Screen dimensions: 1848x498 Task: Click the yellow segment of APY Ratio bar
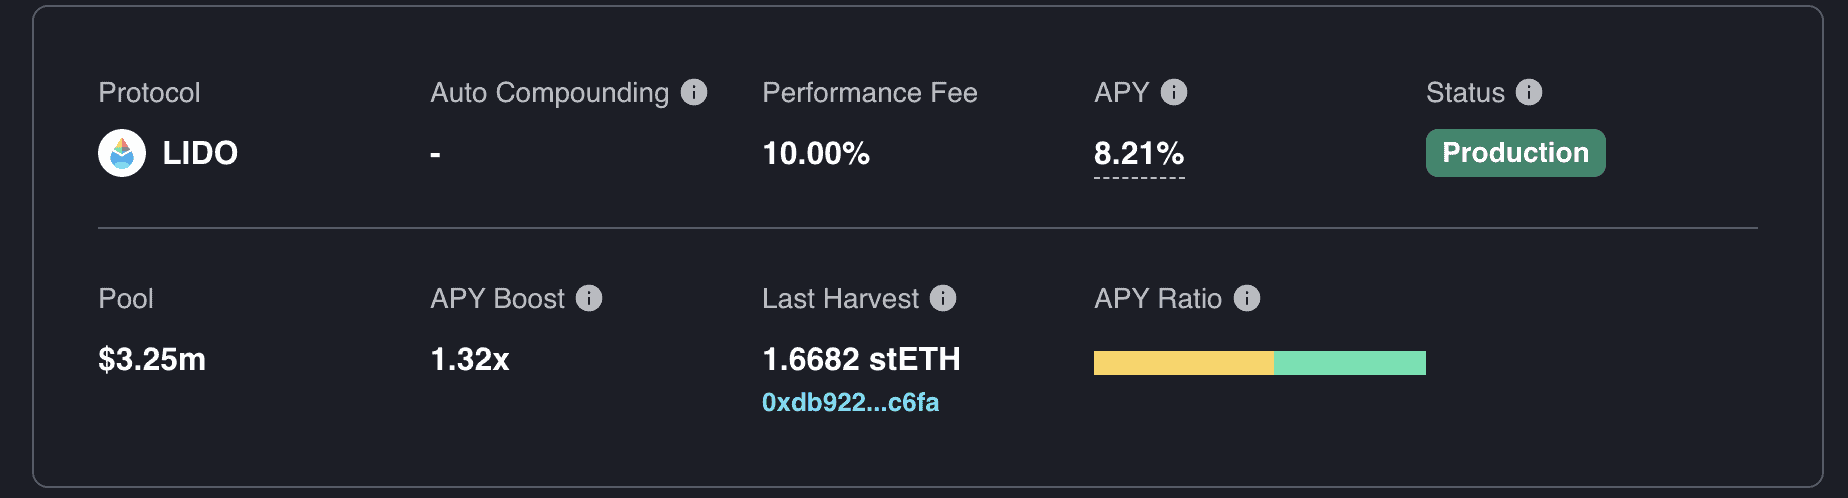point(1183,363)
